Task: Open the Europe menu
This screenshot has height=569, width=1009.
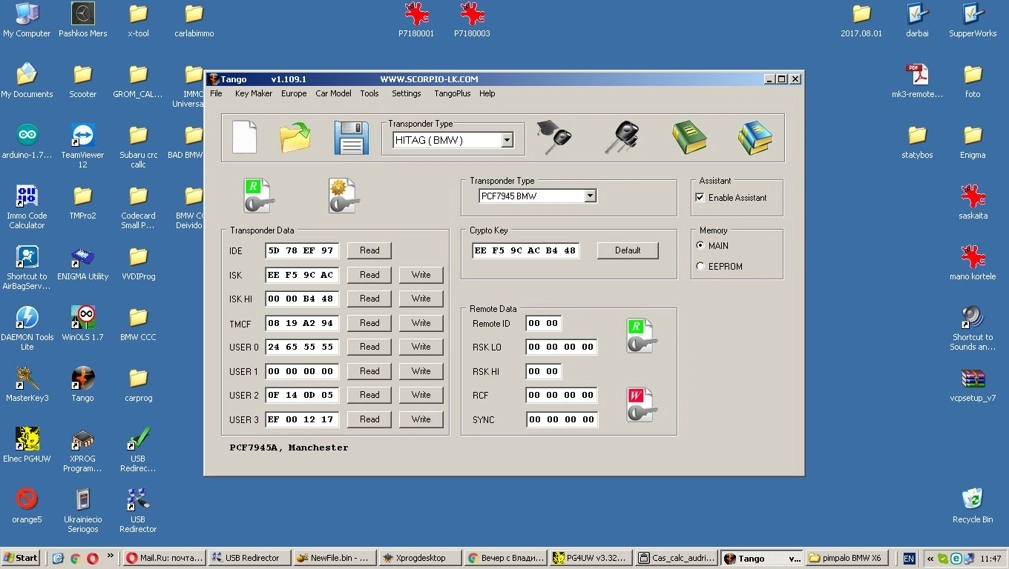Action: pyautogui.click(x=293, y=93)
